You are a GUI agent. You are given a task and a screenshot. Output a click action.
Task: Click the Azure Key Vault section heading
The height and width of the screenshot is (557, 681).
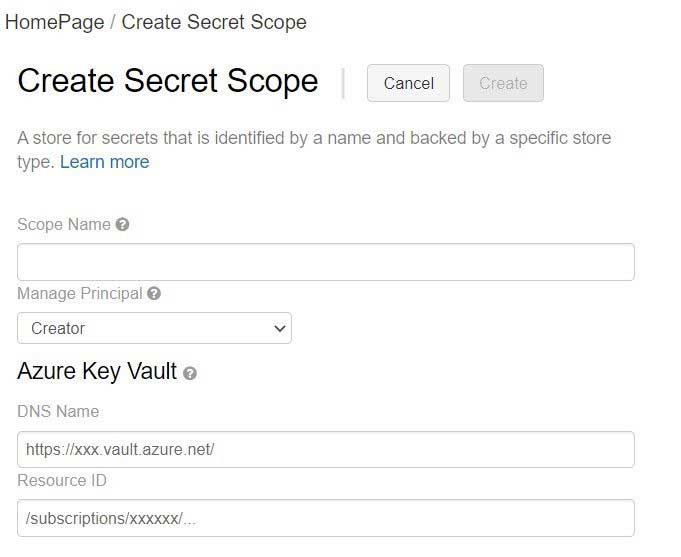[97, 371]
